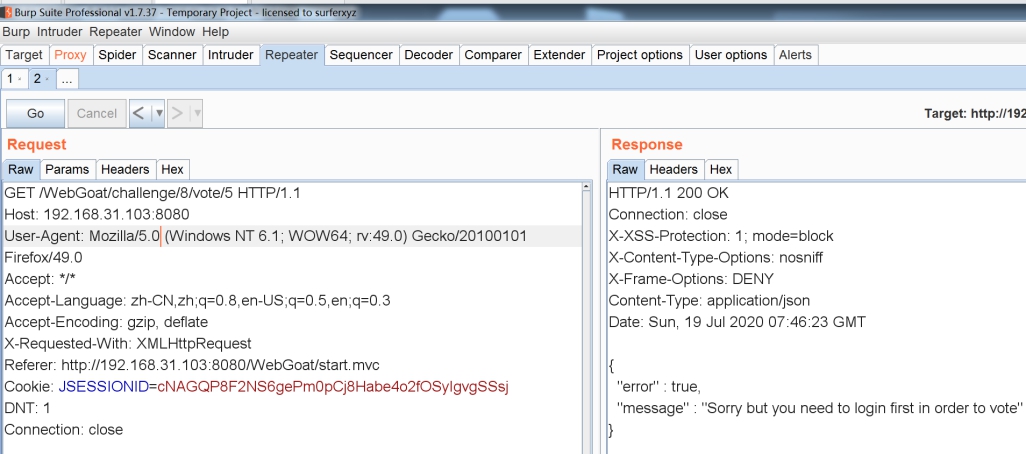Viewport: 1026px width, 454px height.
Task: Click the Accept-Language header line
Action: (x=197, y=301)
